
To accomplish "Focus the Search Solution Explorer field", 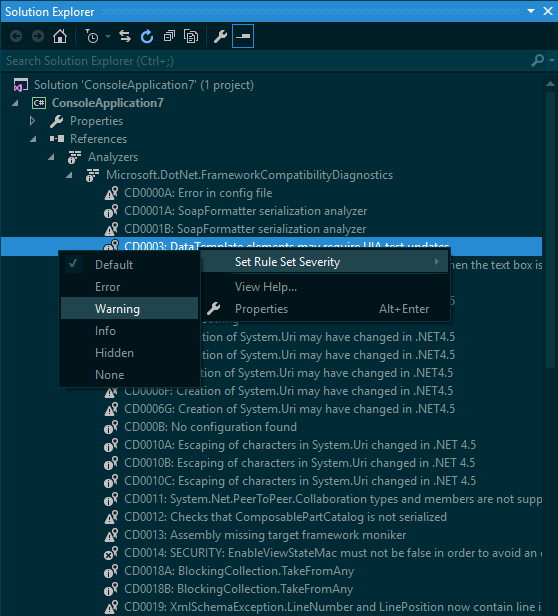I will pos(265,61).
